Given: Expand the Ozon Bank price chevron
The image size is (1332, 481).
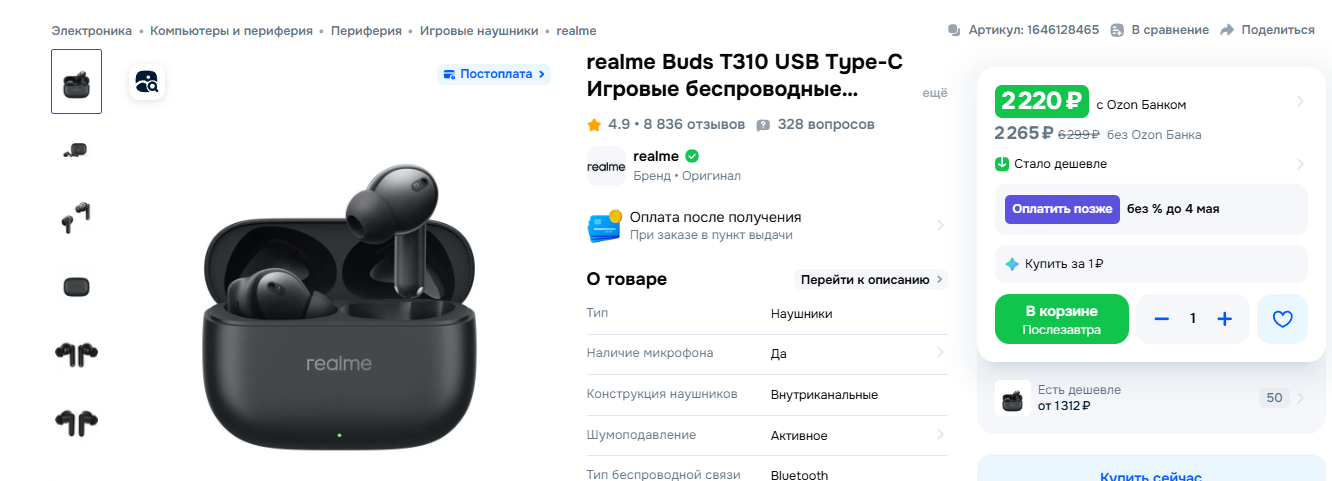Looking at the screenshot, I should coord(1299,101).
